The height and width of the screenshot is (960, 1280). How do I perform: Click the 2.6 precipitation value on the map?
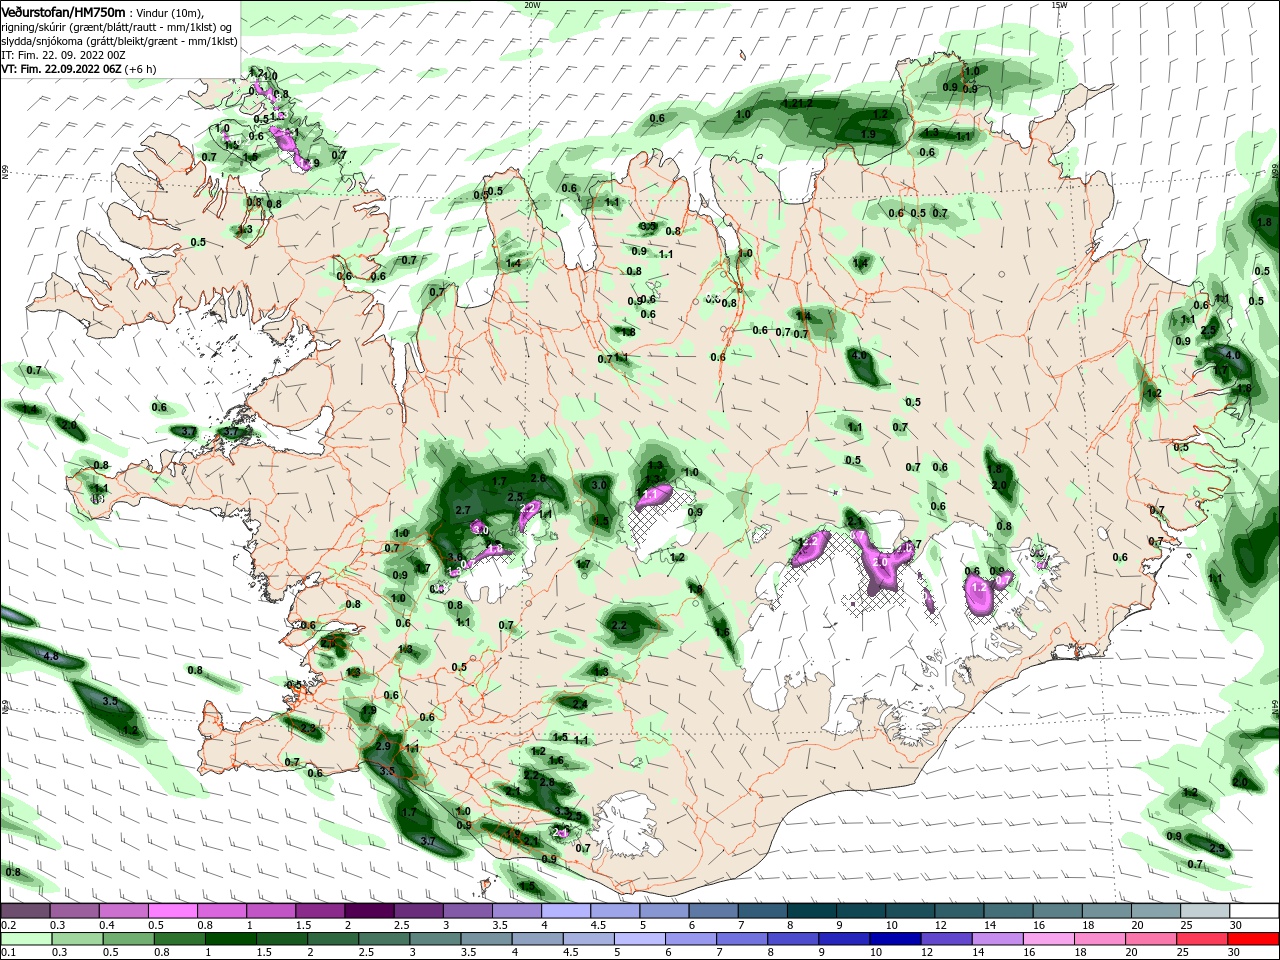click(538, 479)
